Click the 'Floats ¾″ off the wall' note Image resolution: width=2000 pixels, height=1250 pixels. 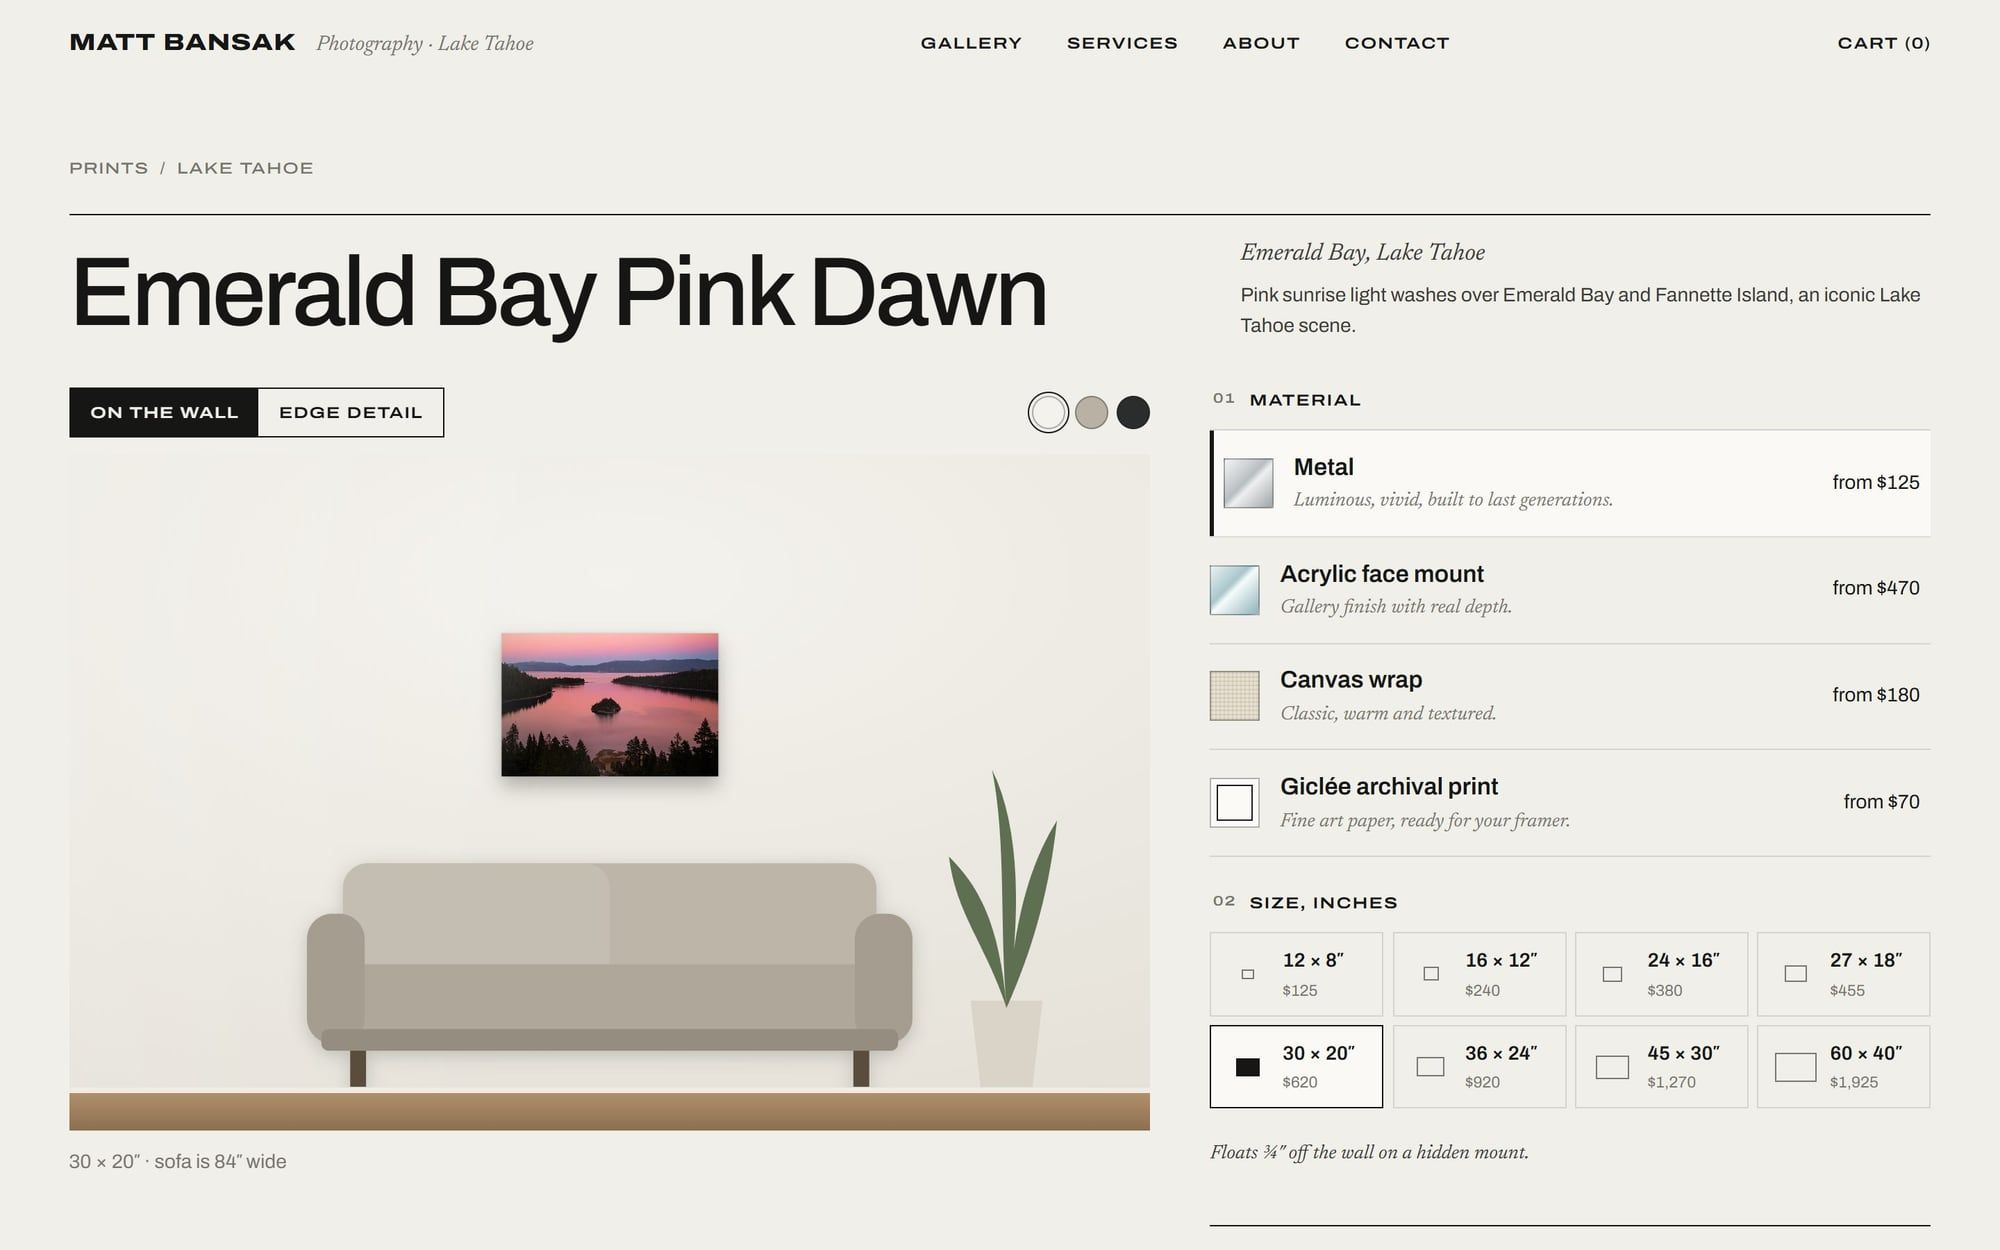point(1369,1152)
